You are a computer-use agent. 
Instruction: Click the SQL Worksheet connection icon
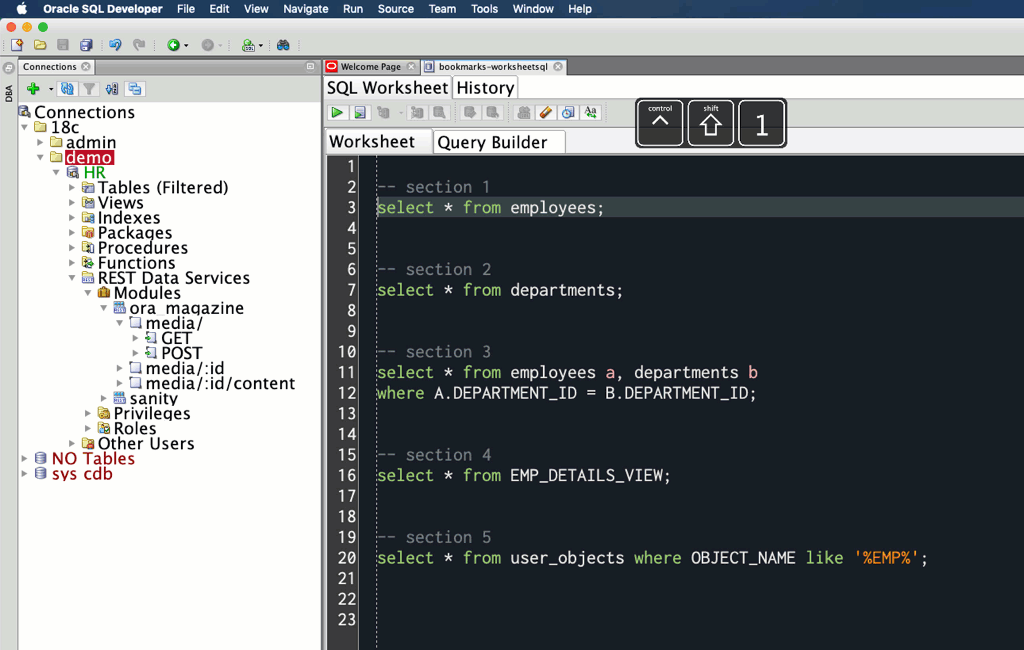pyautogui.click(x=248, y=45)
